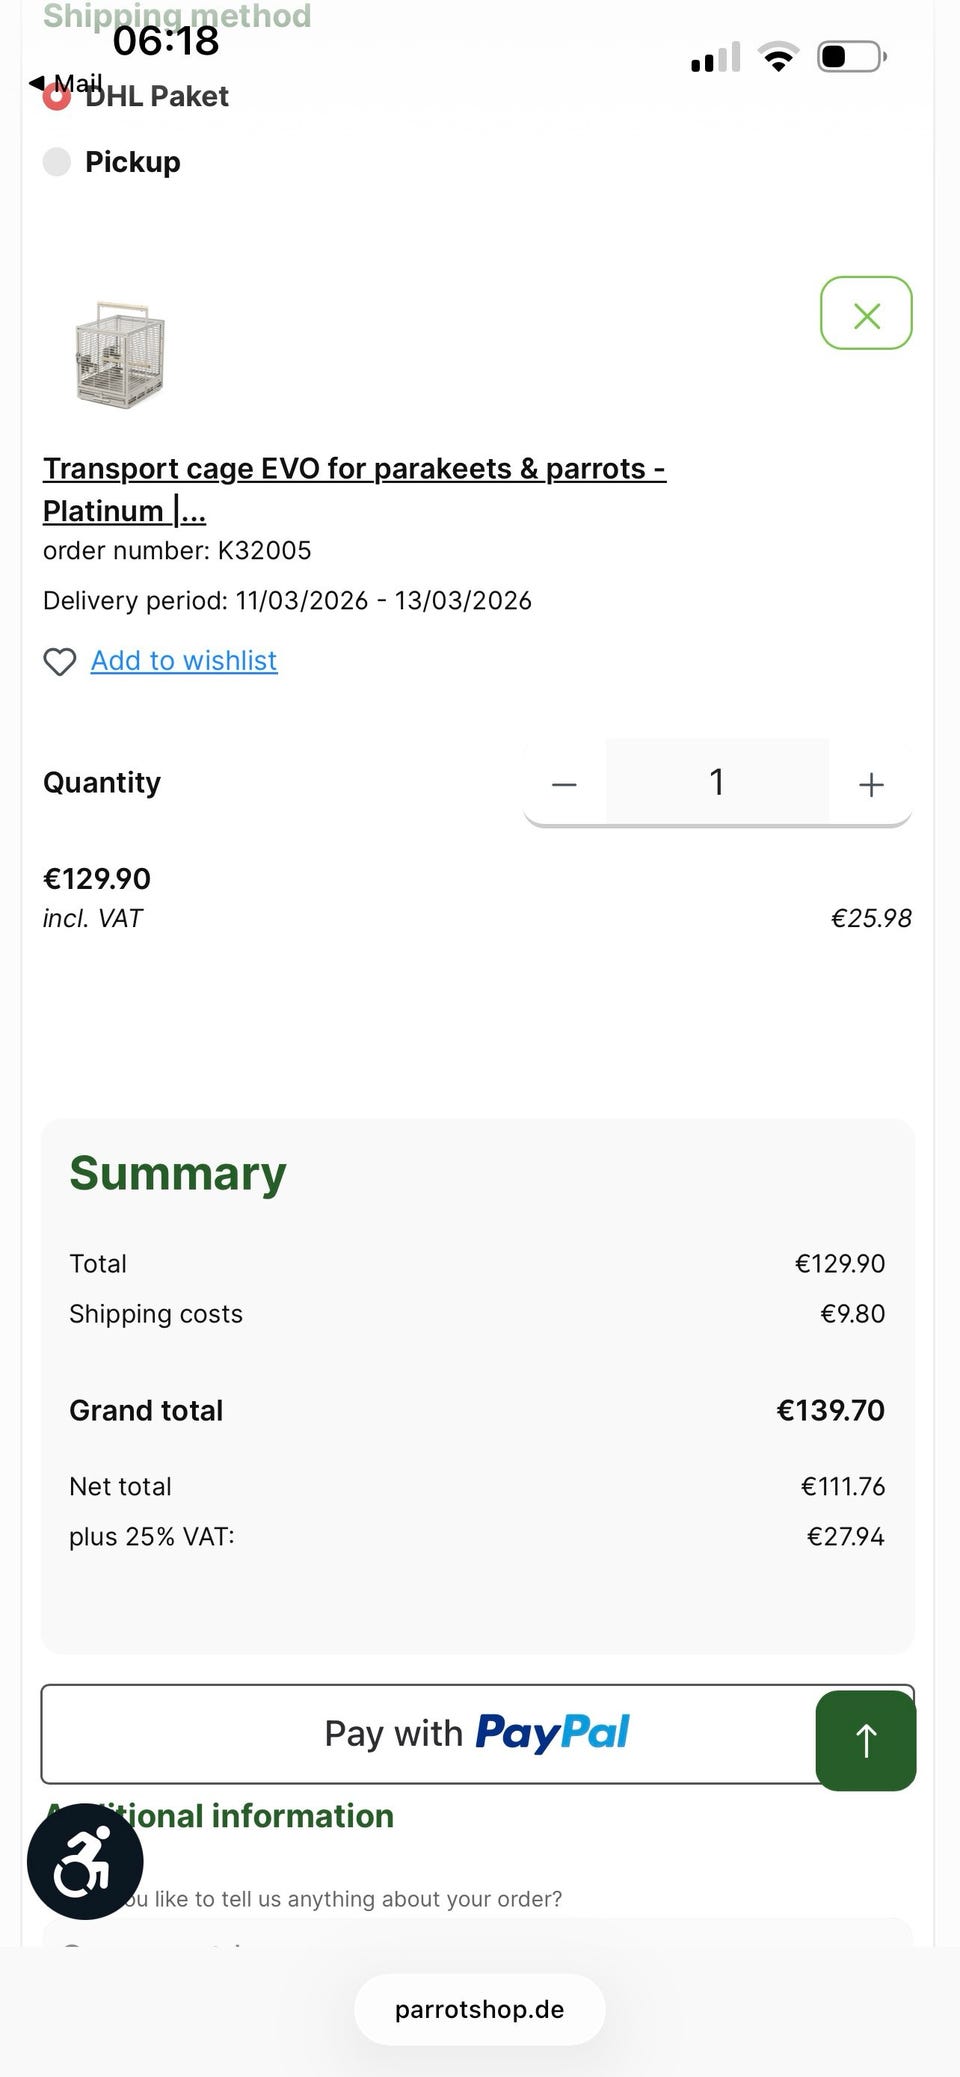Tap the battery indicator icon

[851, 57]
